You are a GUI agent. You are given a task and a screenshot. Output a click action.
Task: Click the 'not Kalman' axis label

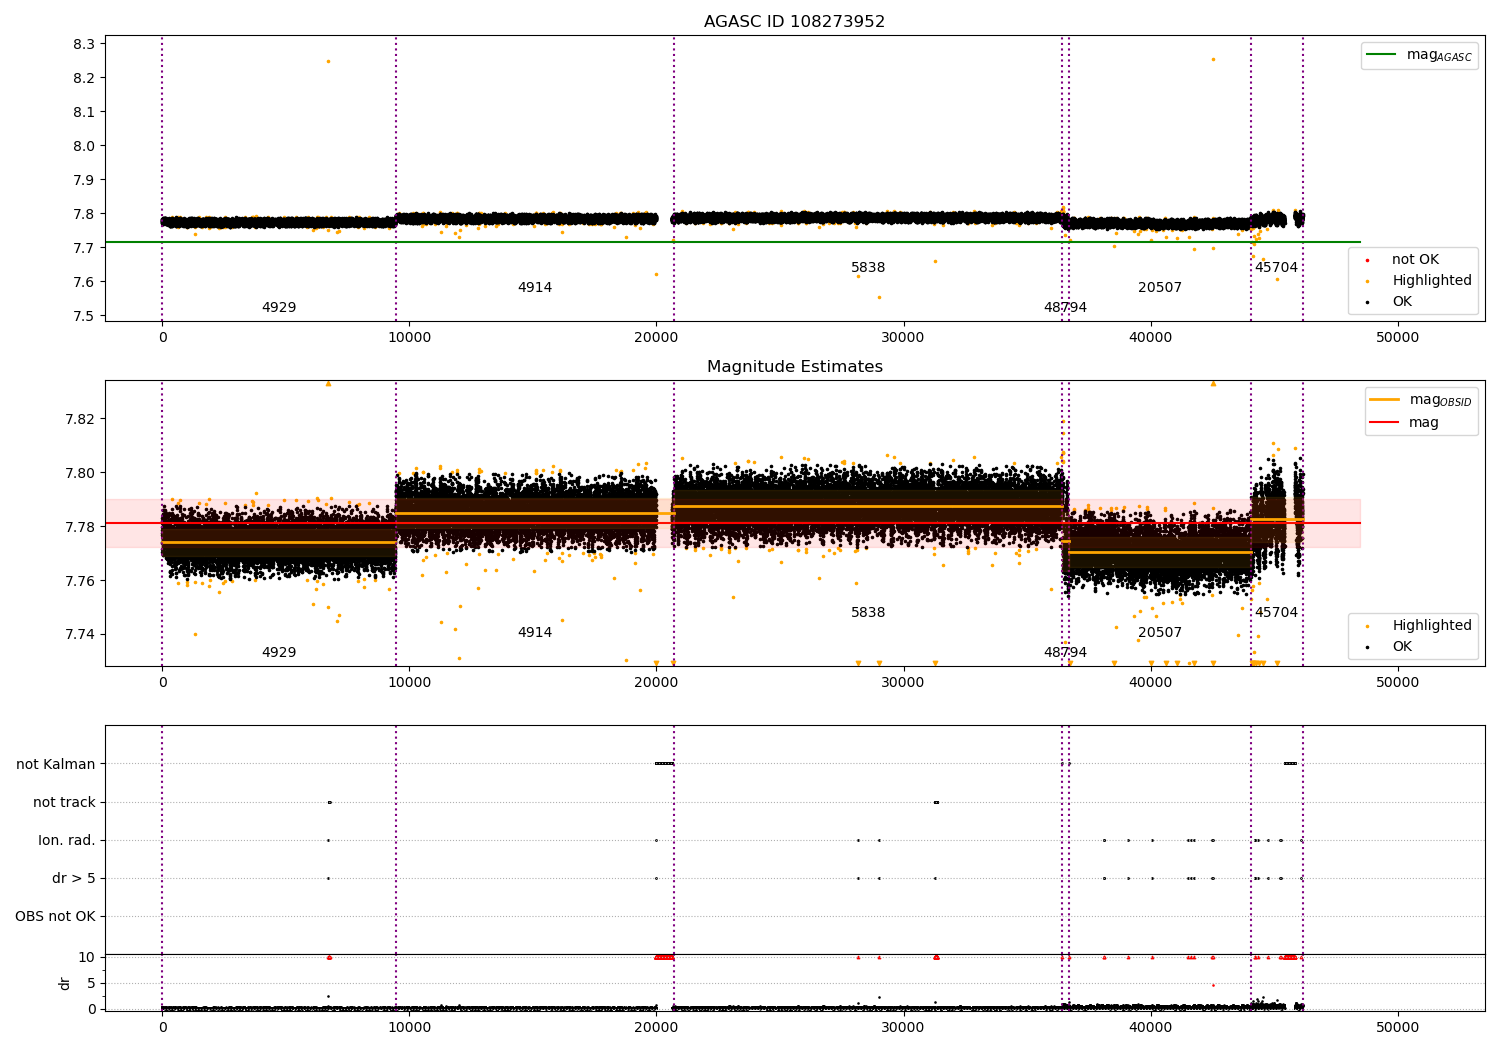[56, 765]
